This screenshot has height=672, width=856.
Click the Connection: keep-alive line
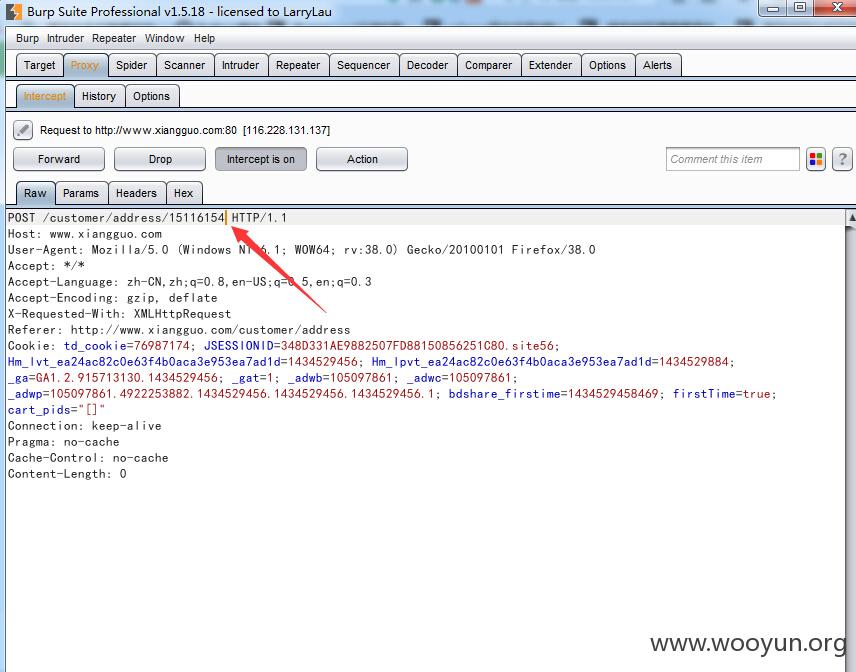(x=85, y=426)
